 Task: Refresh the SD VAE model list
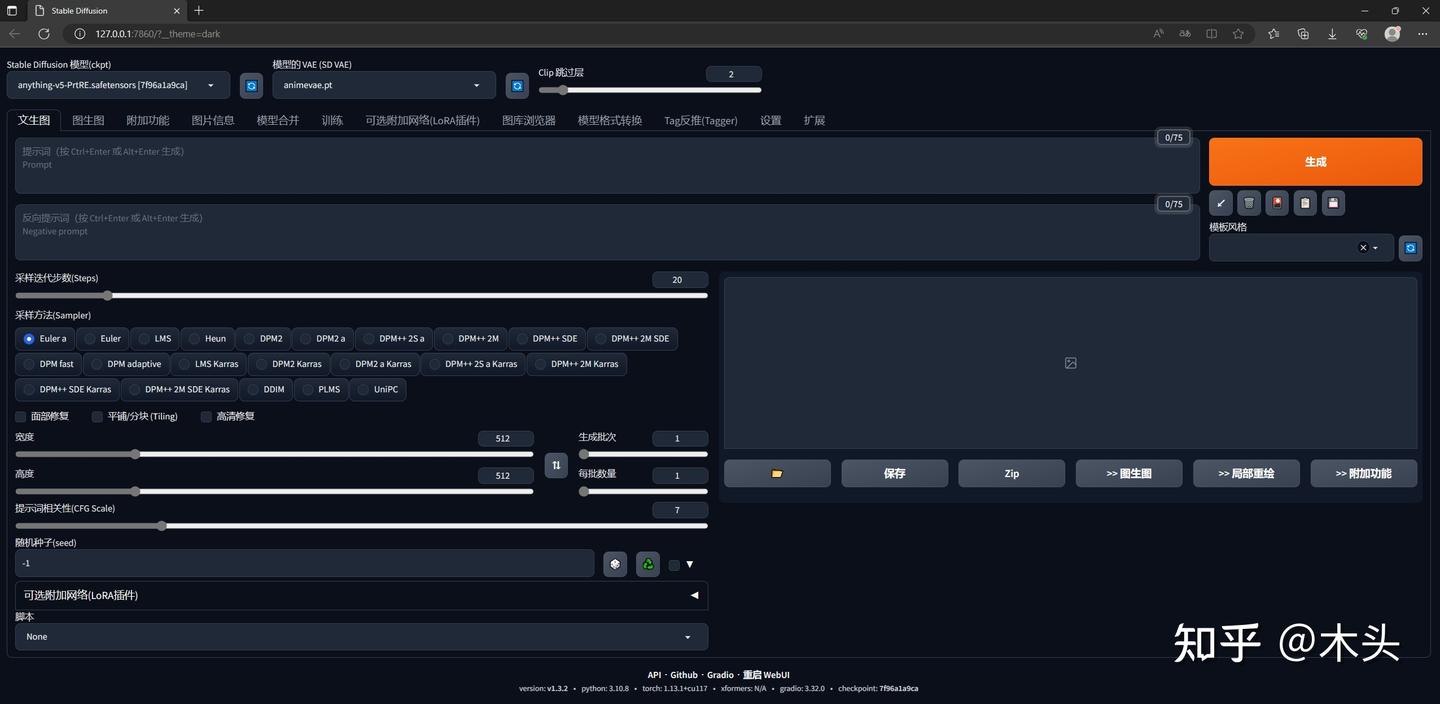[x=517, y=86]
